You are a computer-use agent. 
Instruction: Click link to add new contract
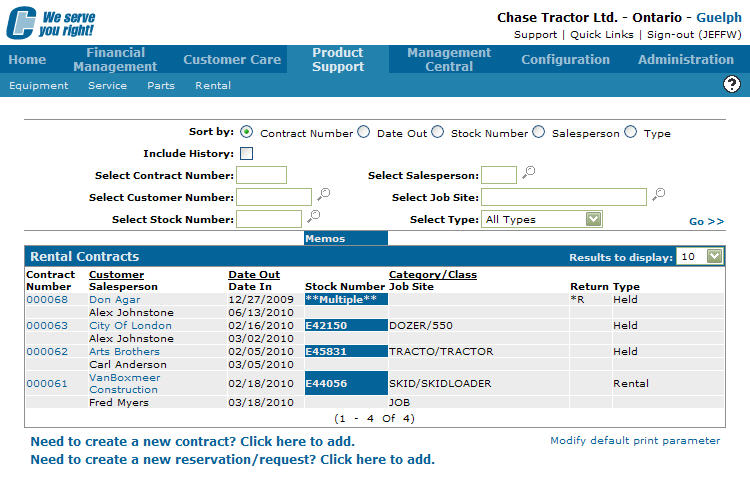[x=193, y=441]
